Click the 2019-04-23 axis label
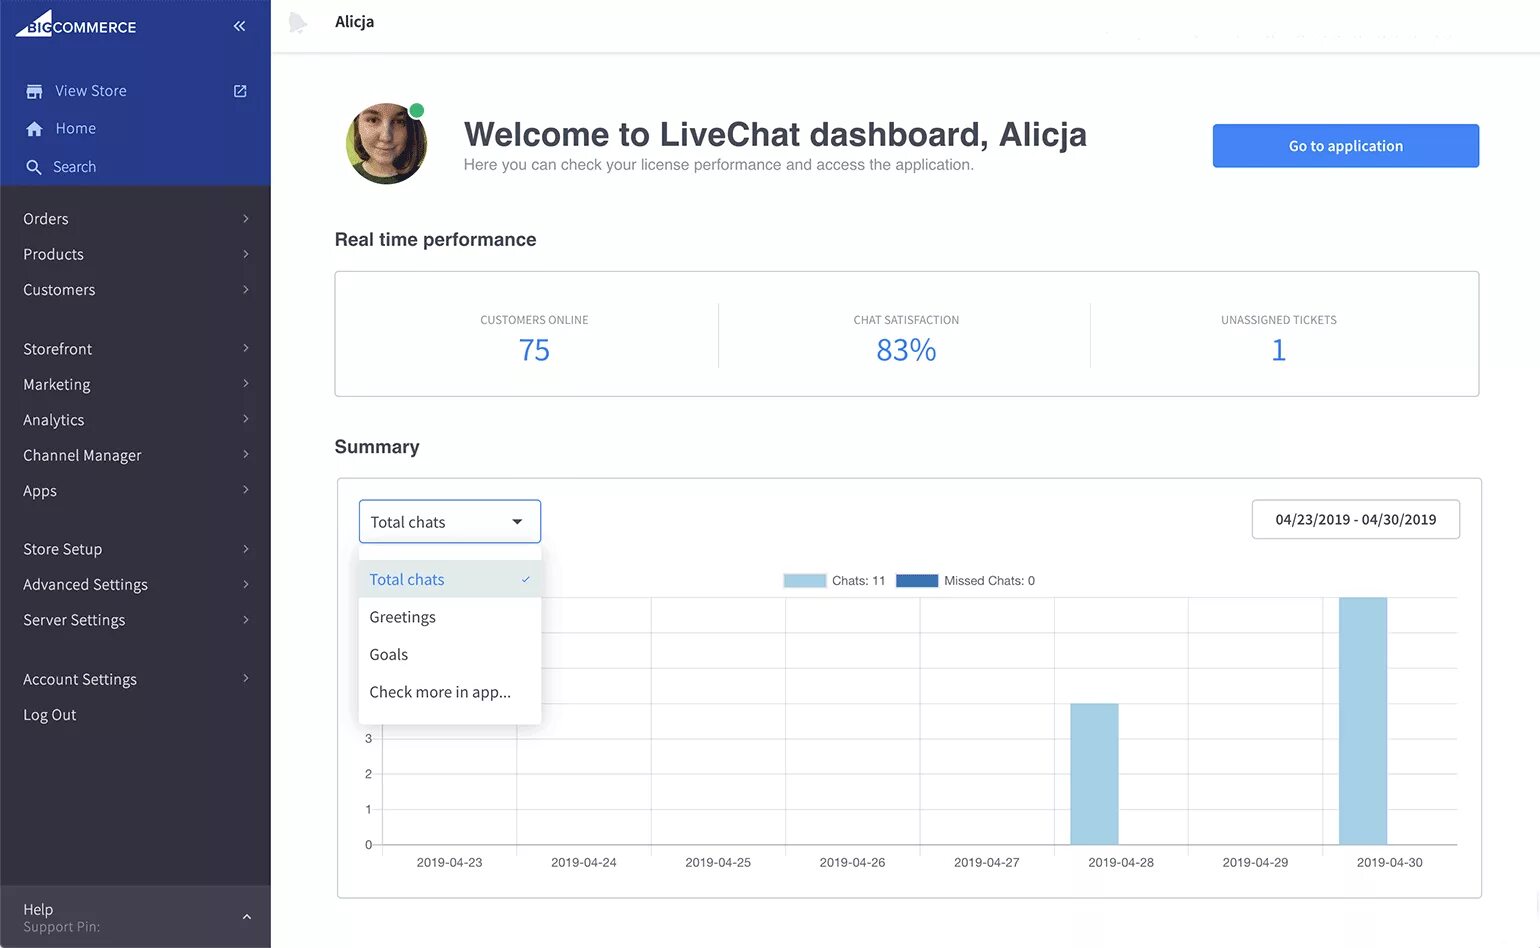Screen dimensions: 1540x948 [x=449, y=862]
